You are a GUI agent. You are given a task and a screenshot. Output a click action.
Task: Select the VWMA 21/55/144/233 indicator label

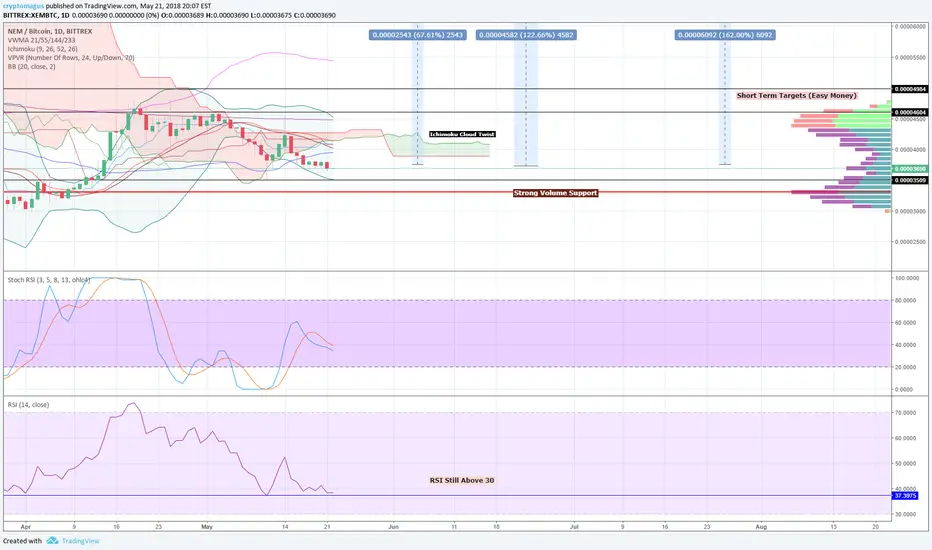[x=41, y=40]
